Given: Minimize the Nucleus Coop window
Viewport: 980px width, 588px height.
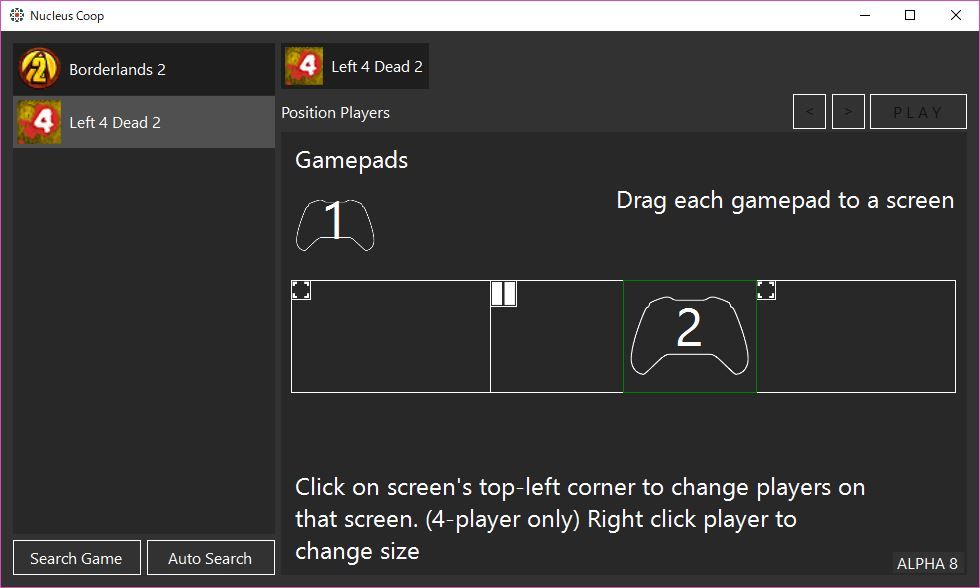Looking at the screenshot, I should coord(865,15).
